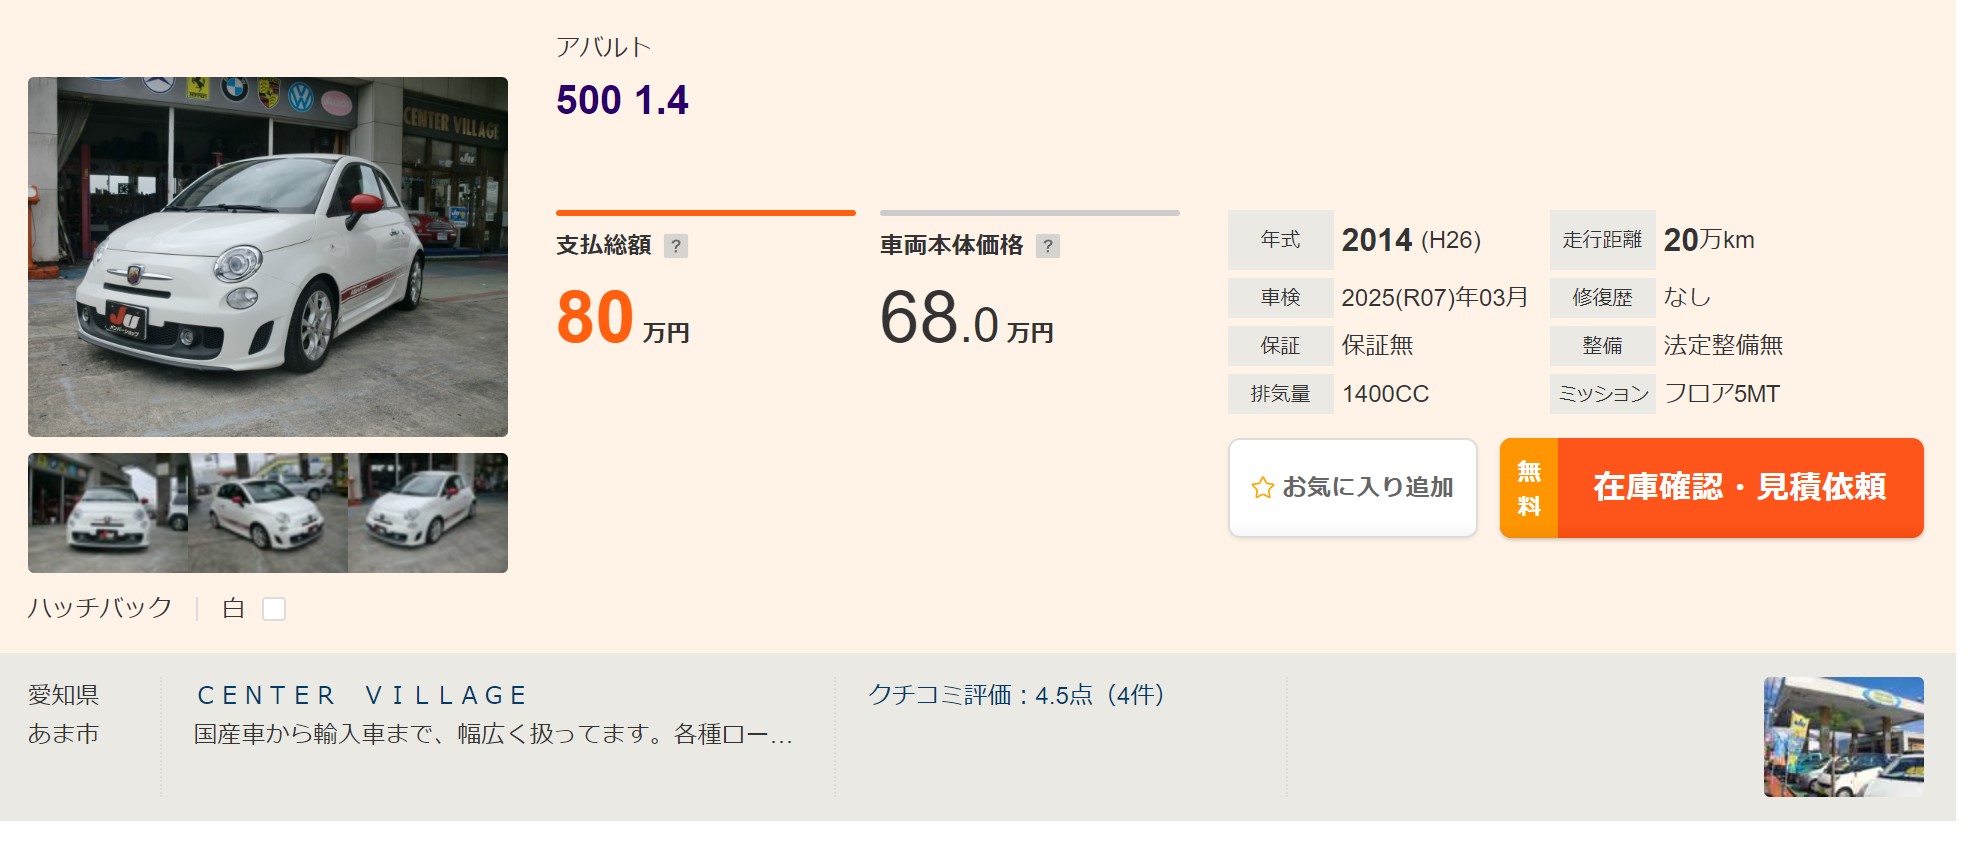Open the CENTER VILLAGE dealer shop photo
The width and height of the screenshot is (1975, 865).
click(x=1843, y=737)
